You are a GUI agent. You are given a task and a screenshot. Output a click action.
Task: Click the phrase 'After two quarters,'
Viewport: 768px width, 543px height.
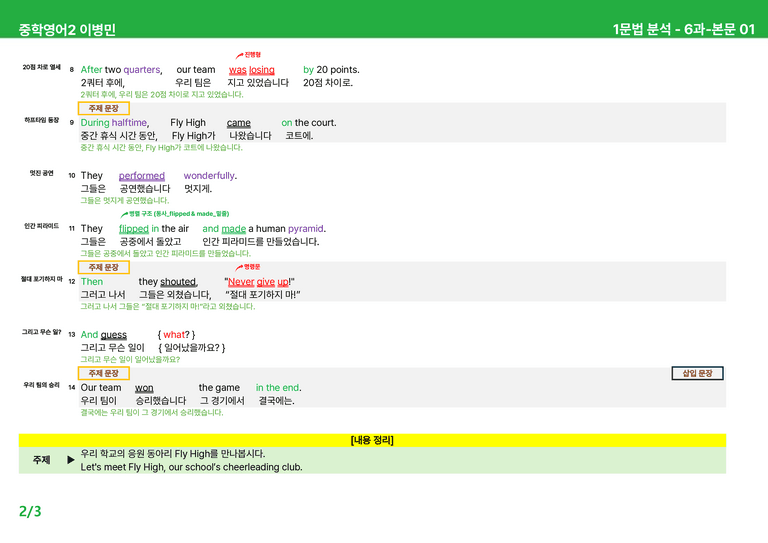point(121,70)
